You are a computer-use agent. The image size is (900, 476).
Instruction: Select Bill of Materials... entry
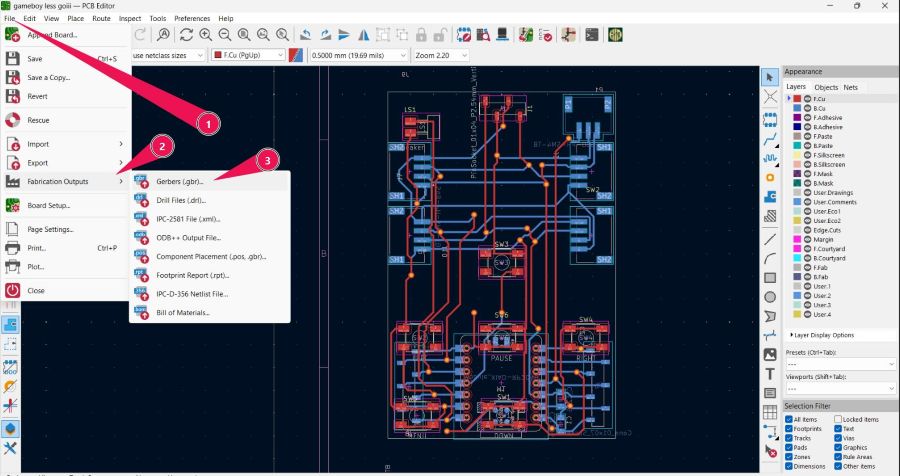(210, 313)
